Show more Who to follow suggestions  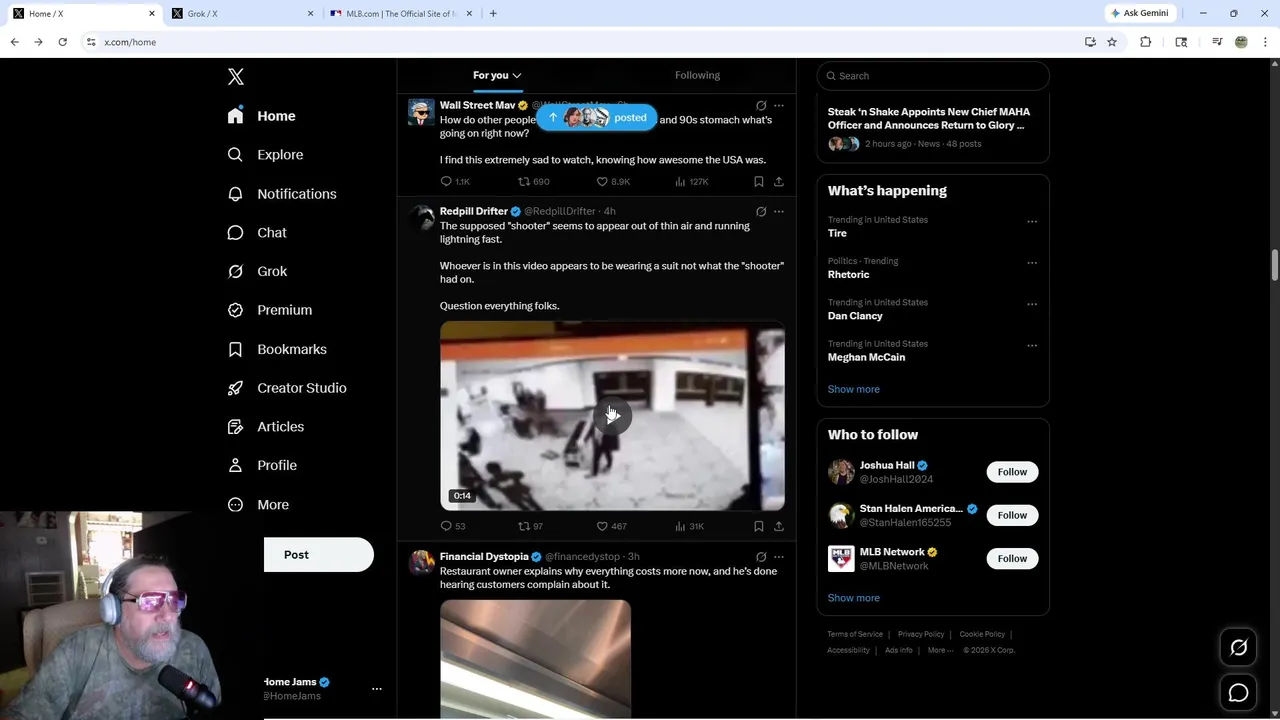853,598
